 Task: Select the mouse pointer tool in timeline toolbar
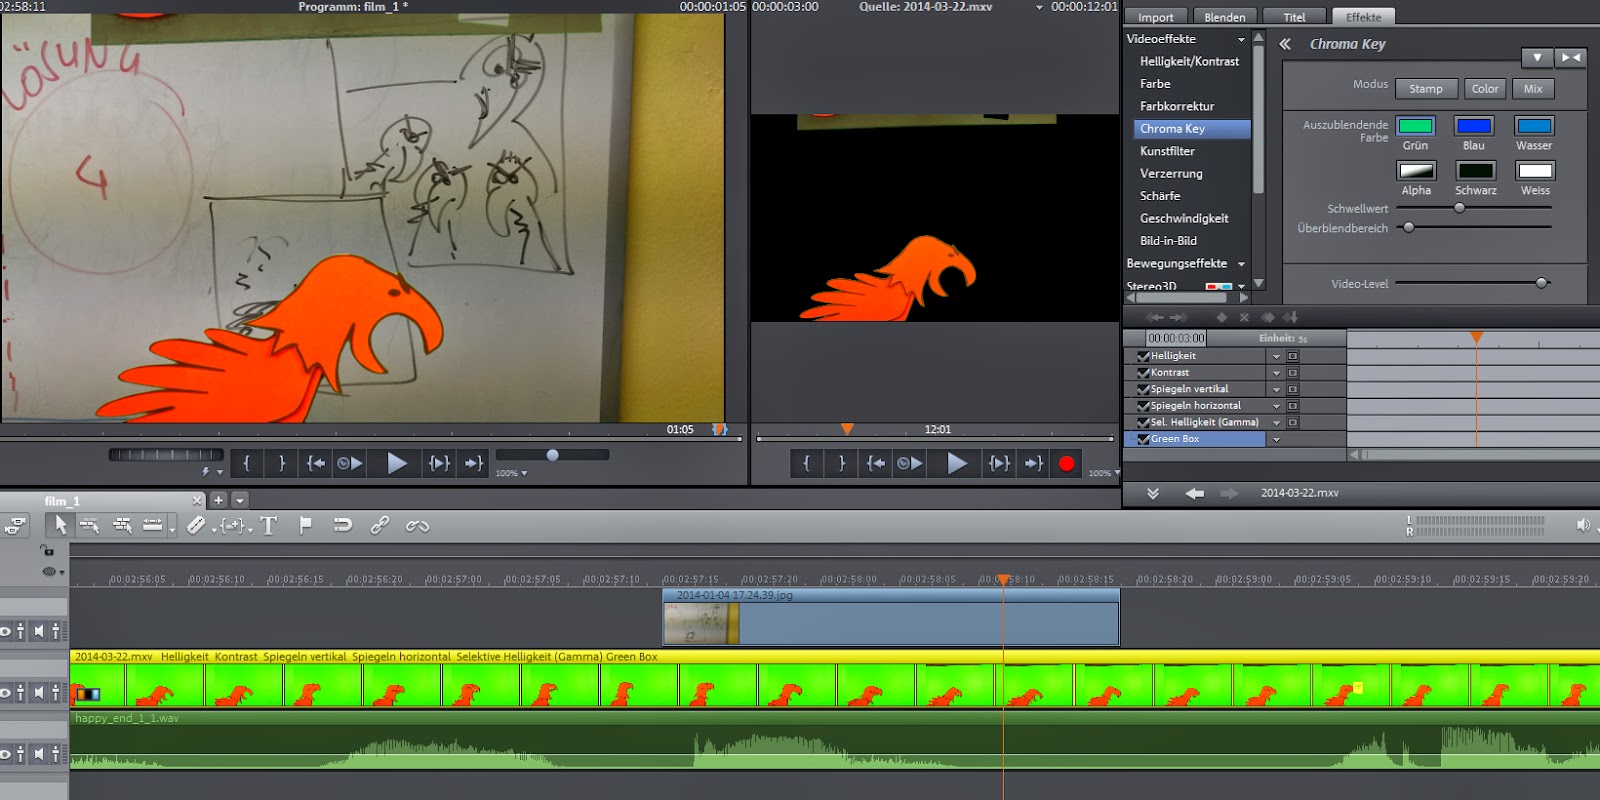[x=60, y=525]
